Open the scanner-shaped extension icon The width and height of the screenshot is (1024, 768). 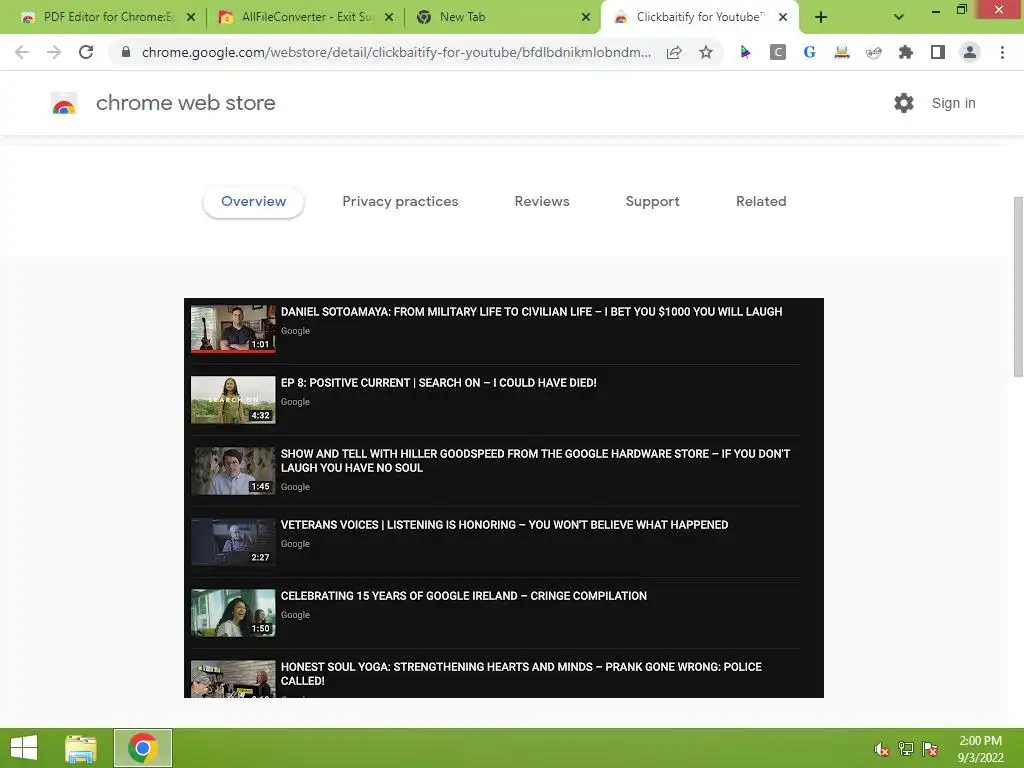point(842,52)
